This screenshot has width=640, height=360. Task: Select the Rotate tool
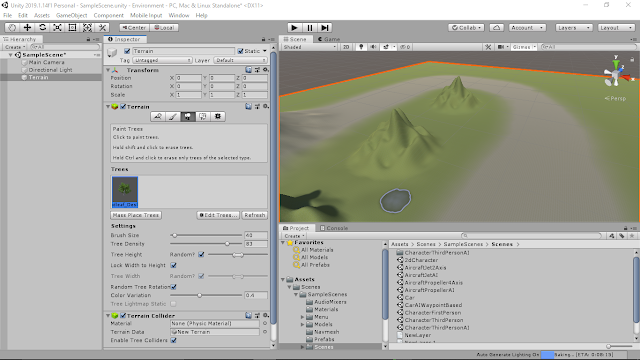[x=42, y=27]
